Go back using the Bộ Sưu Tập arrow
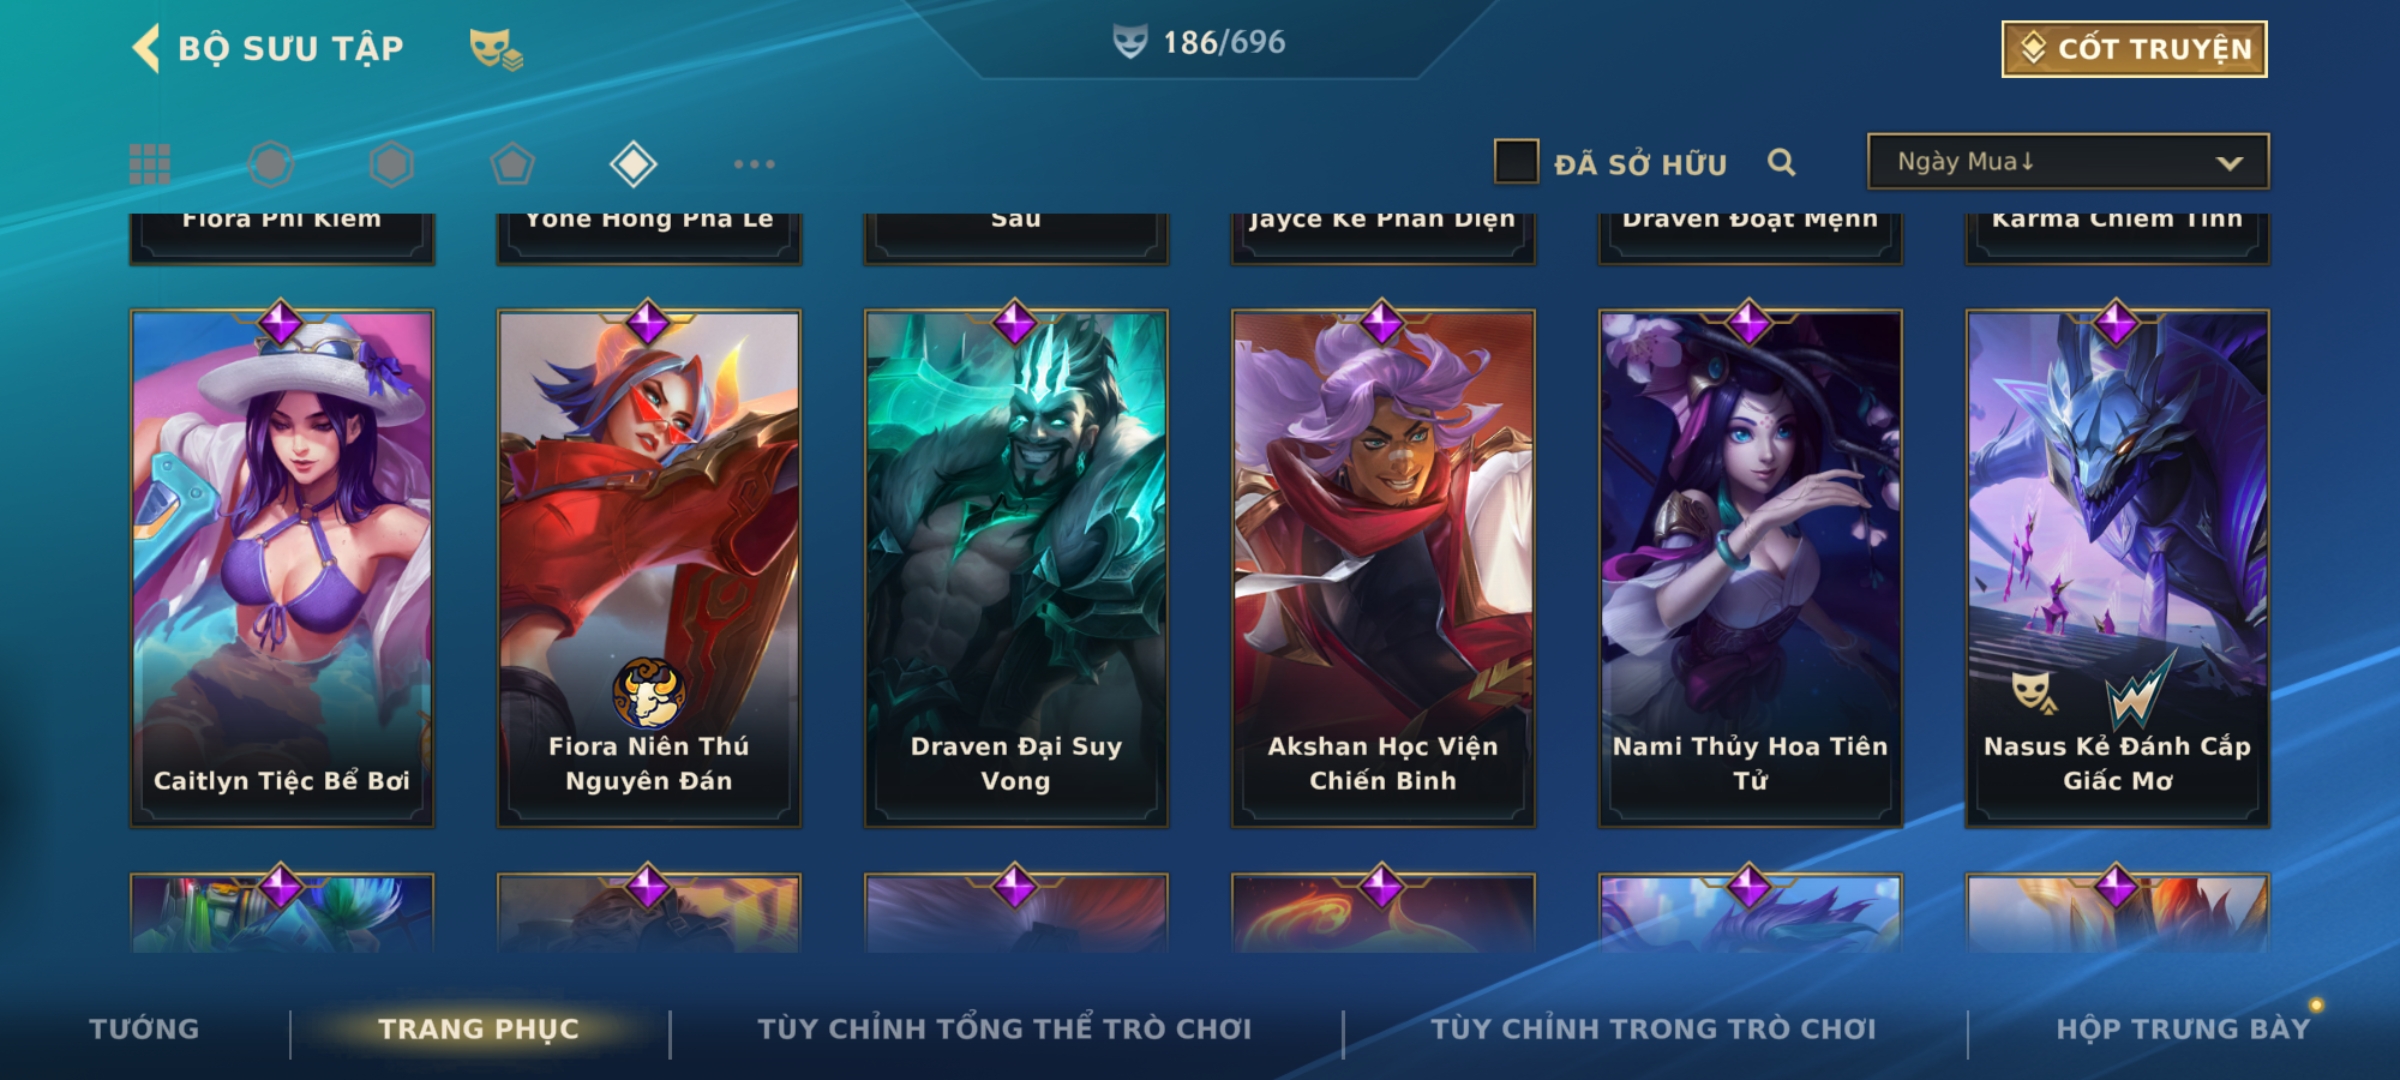This screenshot has width=2400, height=1080. (x=146, y=48)
